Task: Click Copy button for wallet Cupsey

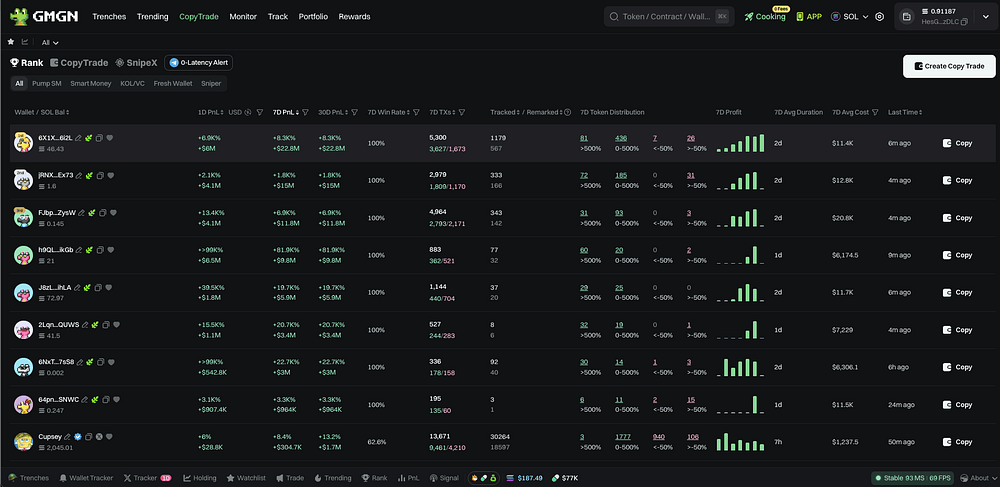Action: pos(957,442)
